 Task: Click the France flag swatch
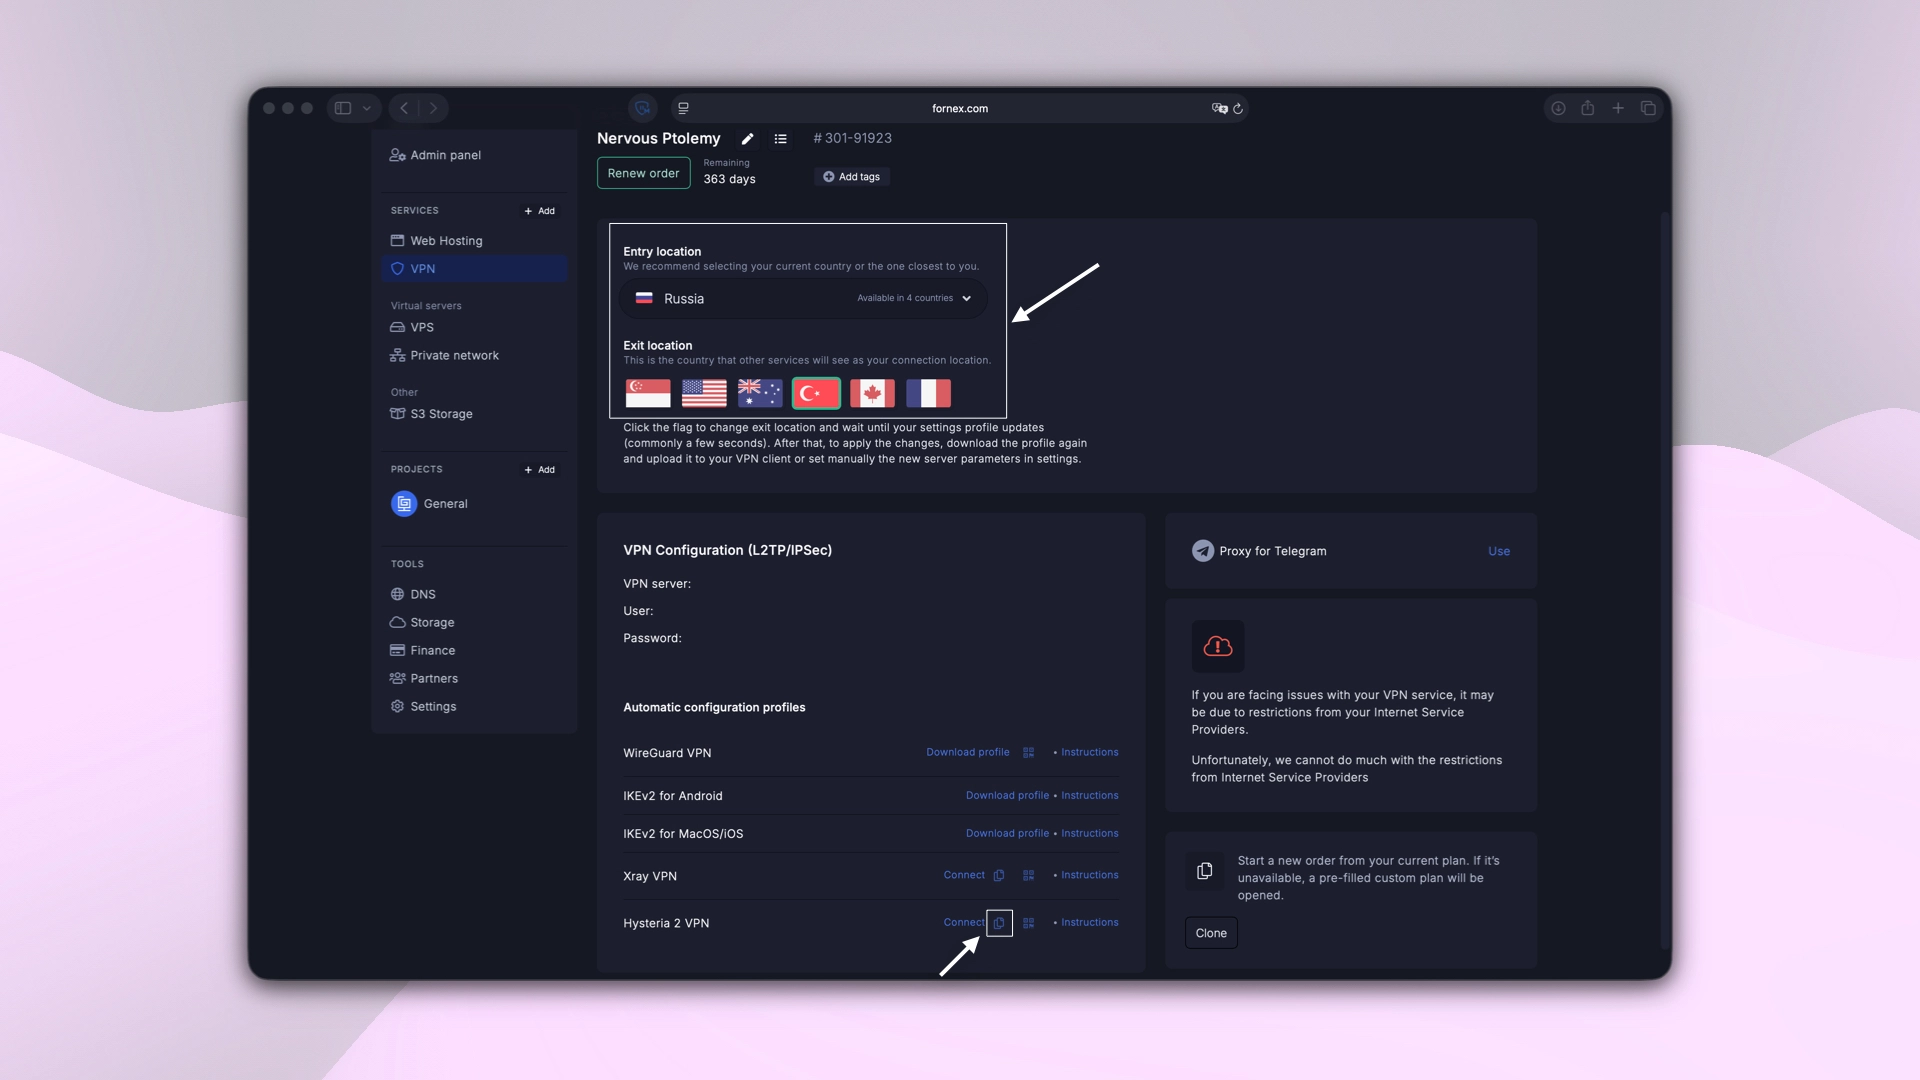pos(929,393)
